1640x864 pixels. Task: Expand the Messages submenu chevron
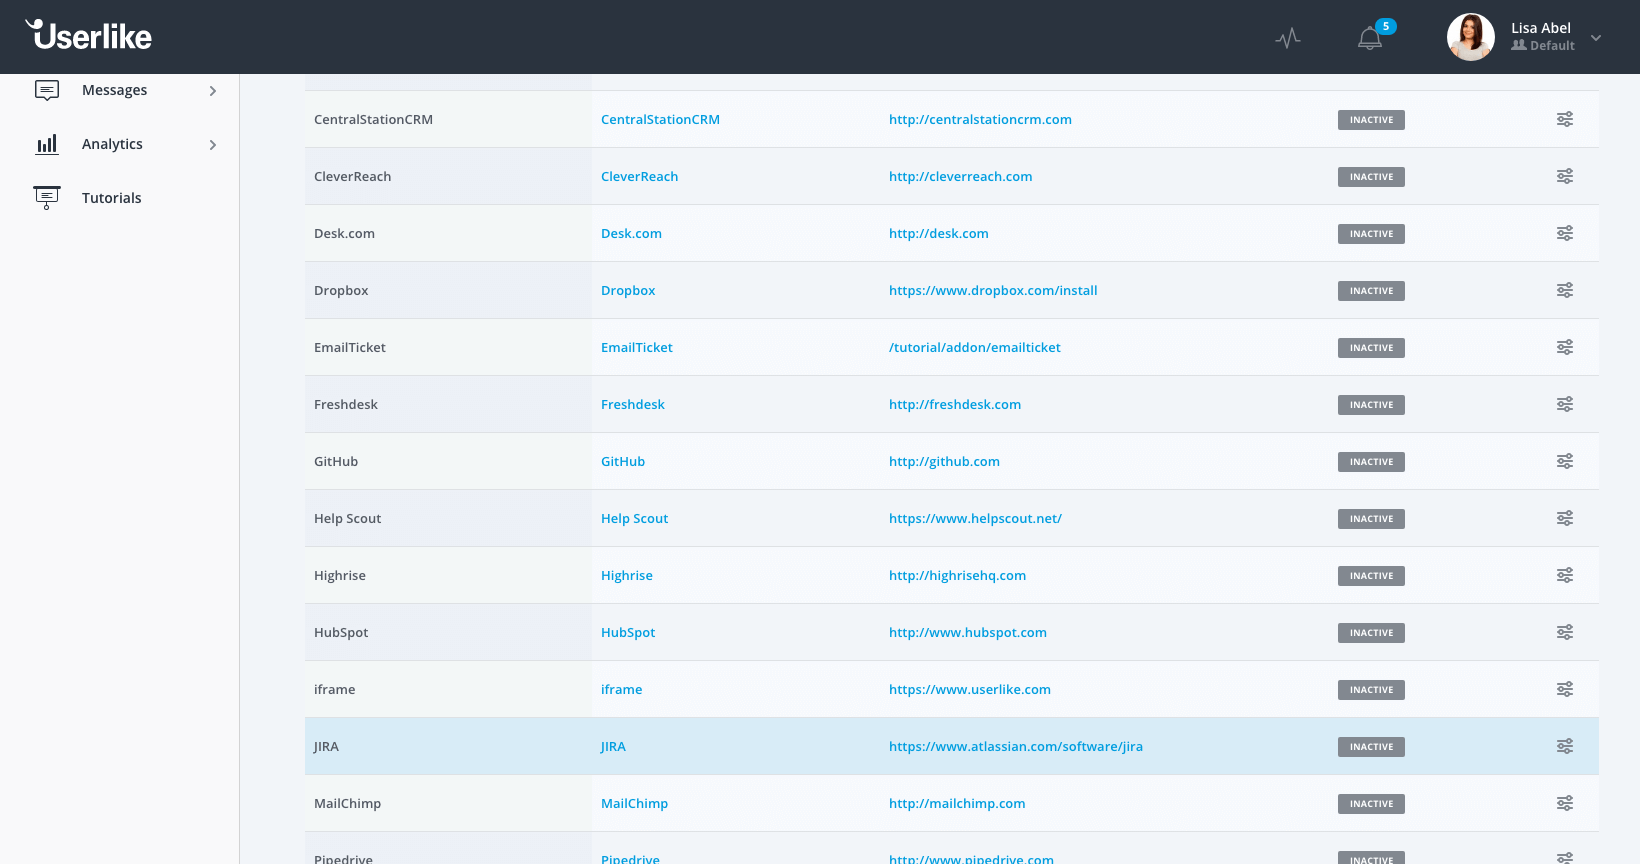pyautogui.click(x=212, y=91)
